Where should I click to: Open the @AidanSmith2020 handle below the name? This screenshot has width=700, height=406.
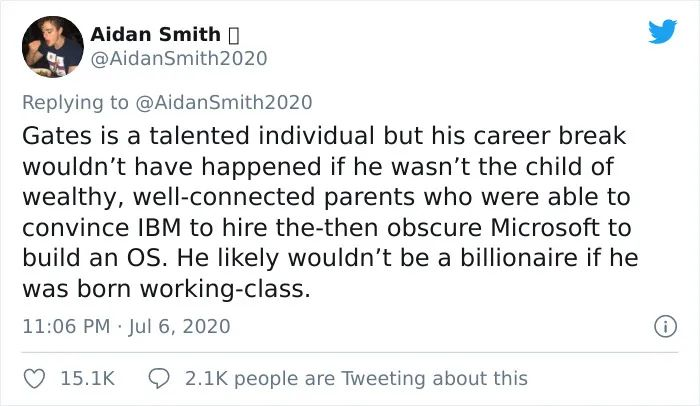point(179,59)
